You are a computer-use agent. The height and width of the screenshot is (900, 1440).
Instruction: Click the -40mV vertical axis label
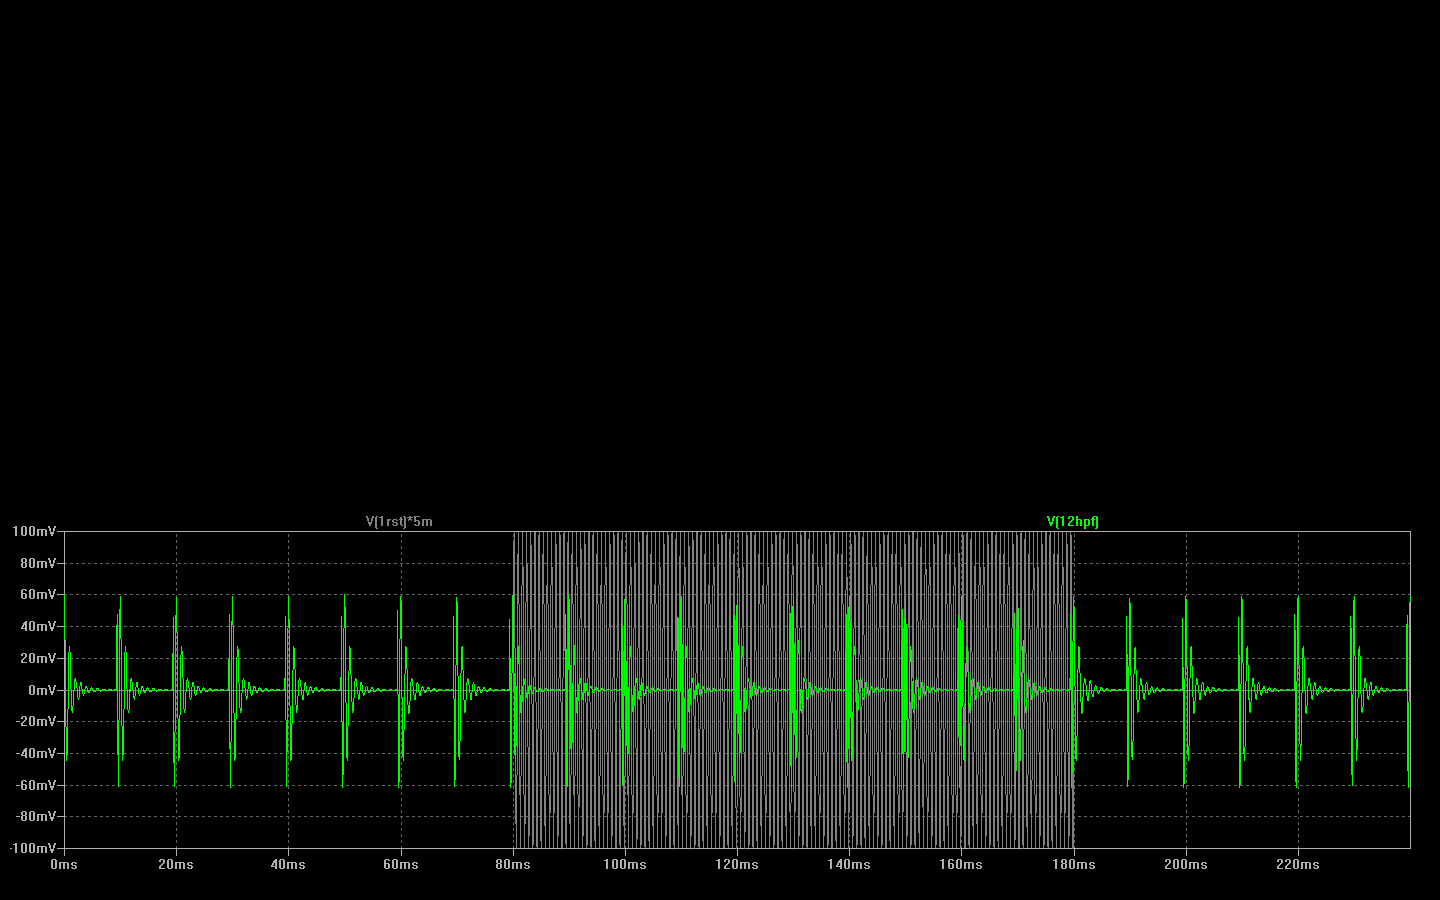[36, 753]
